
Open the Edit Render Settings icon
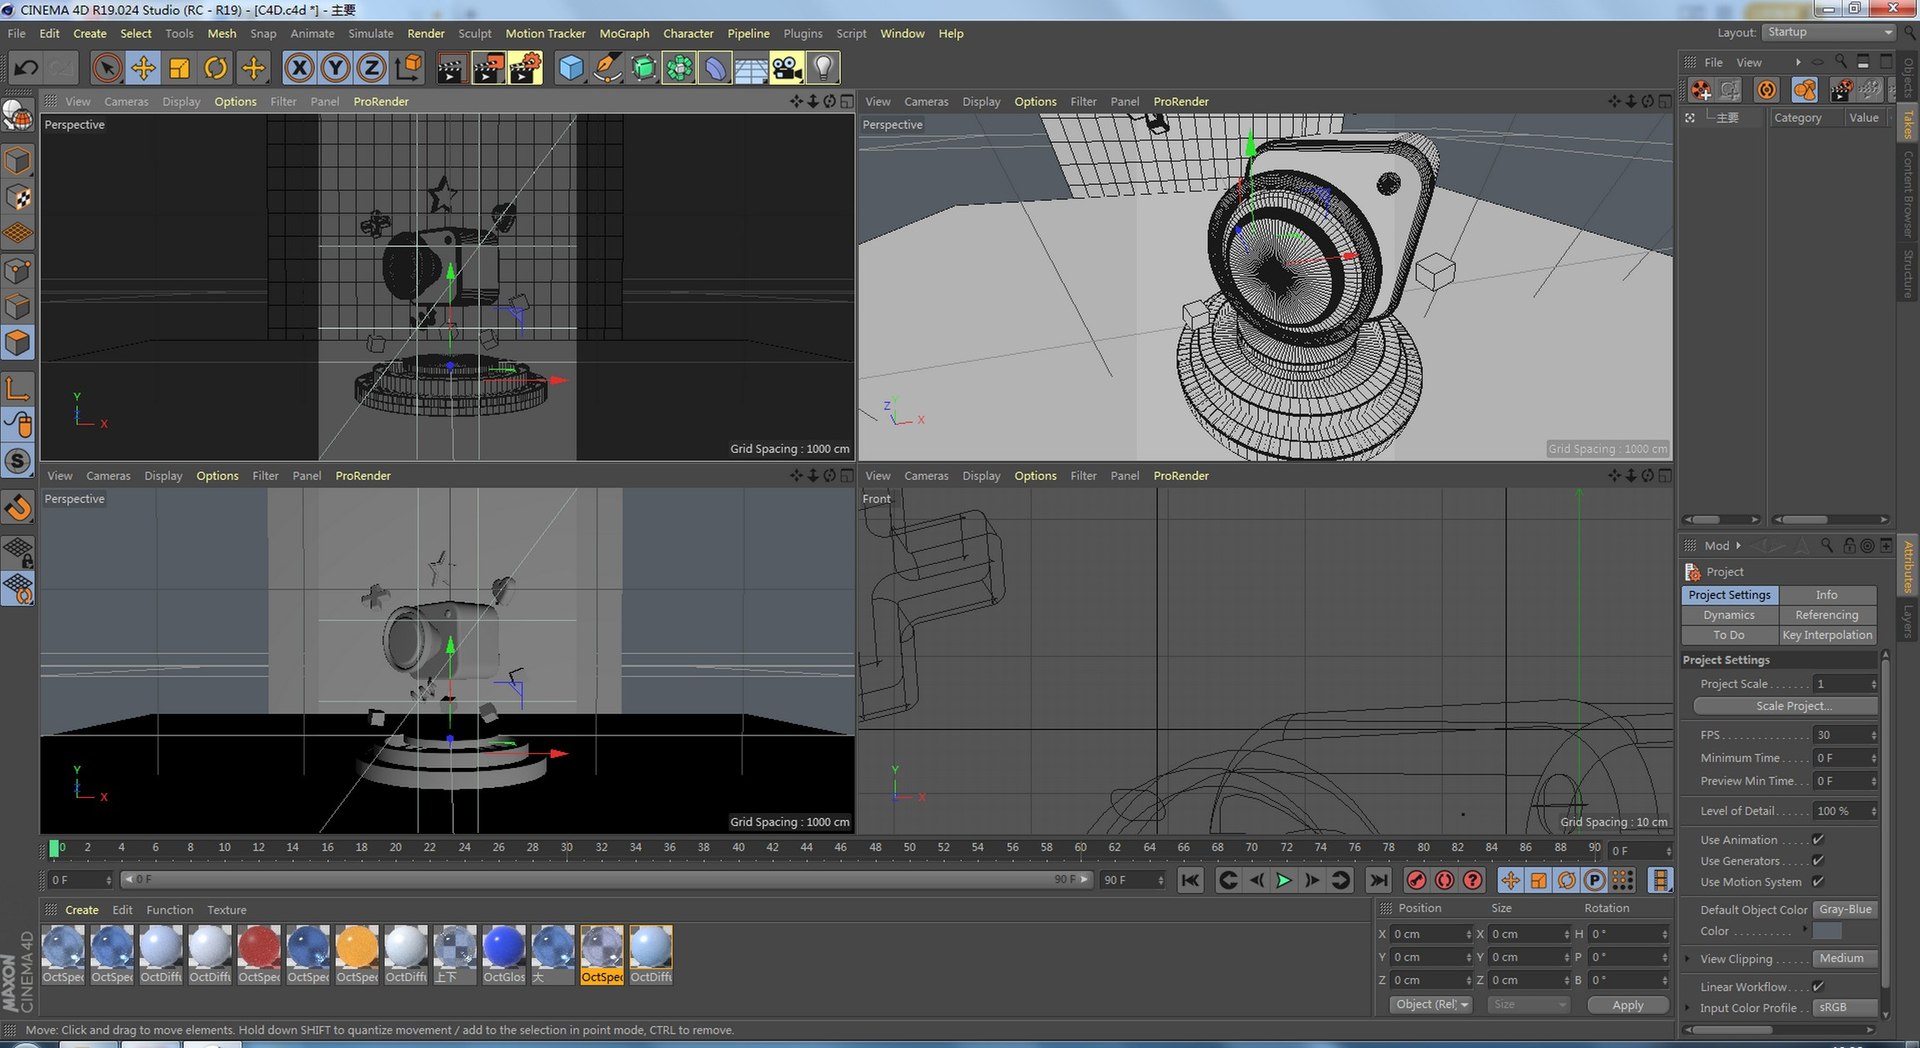tap(524, 68)
